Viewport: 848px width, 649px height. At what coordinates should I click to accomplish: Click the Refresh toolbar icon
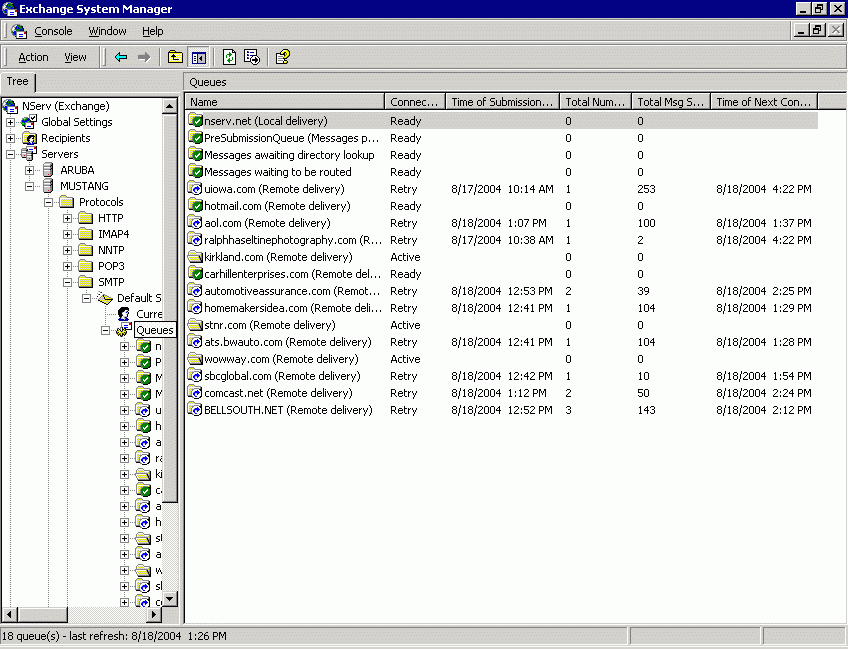pos(229,57)
